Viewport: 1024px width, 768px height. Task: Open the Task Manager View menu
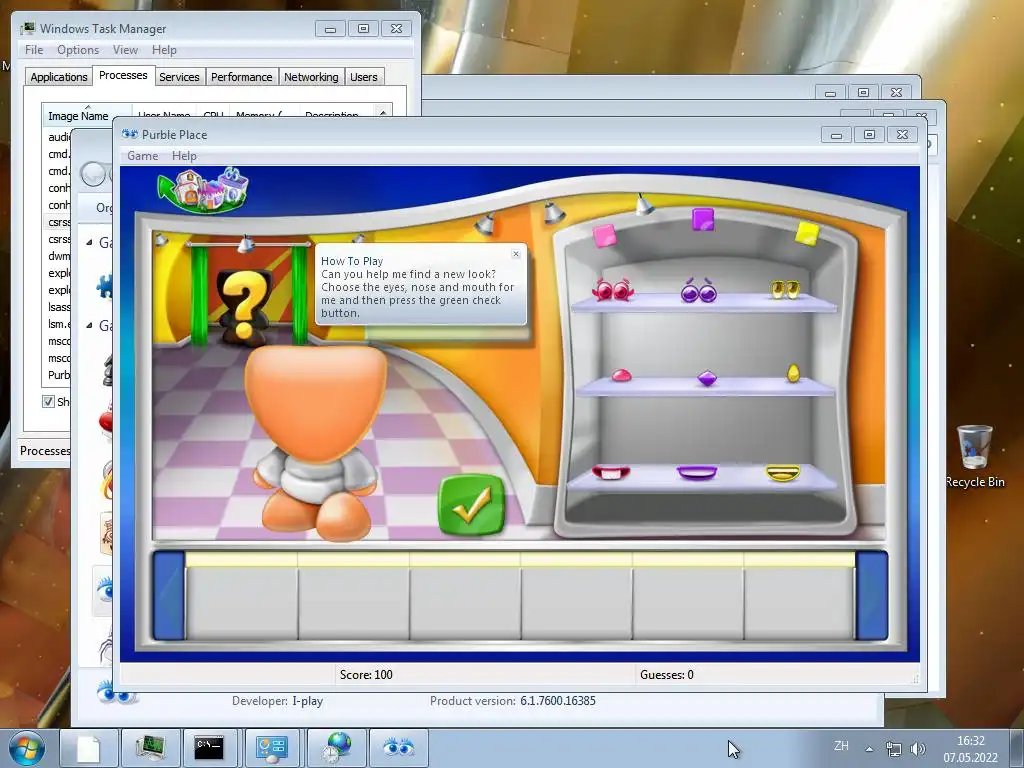(125, 50)
